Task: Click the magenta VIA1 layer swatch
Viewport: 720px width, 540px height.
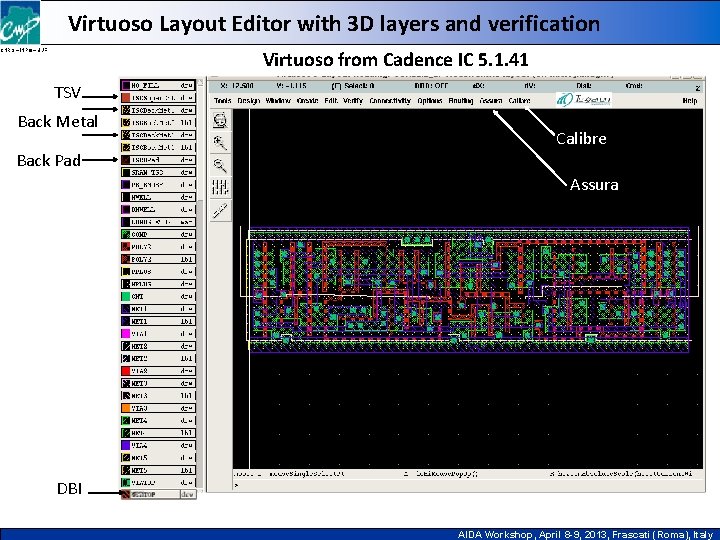Action: pos(125,334)
